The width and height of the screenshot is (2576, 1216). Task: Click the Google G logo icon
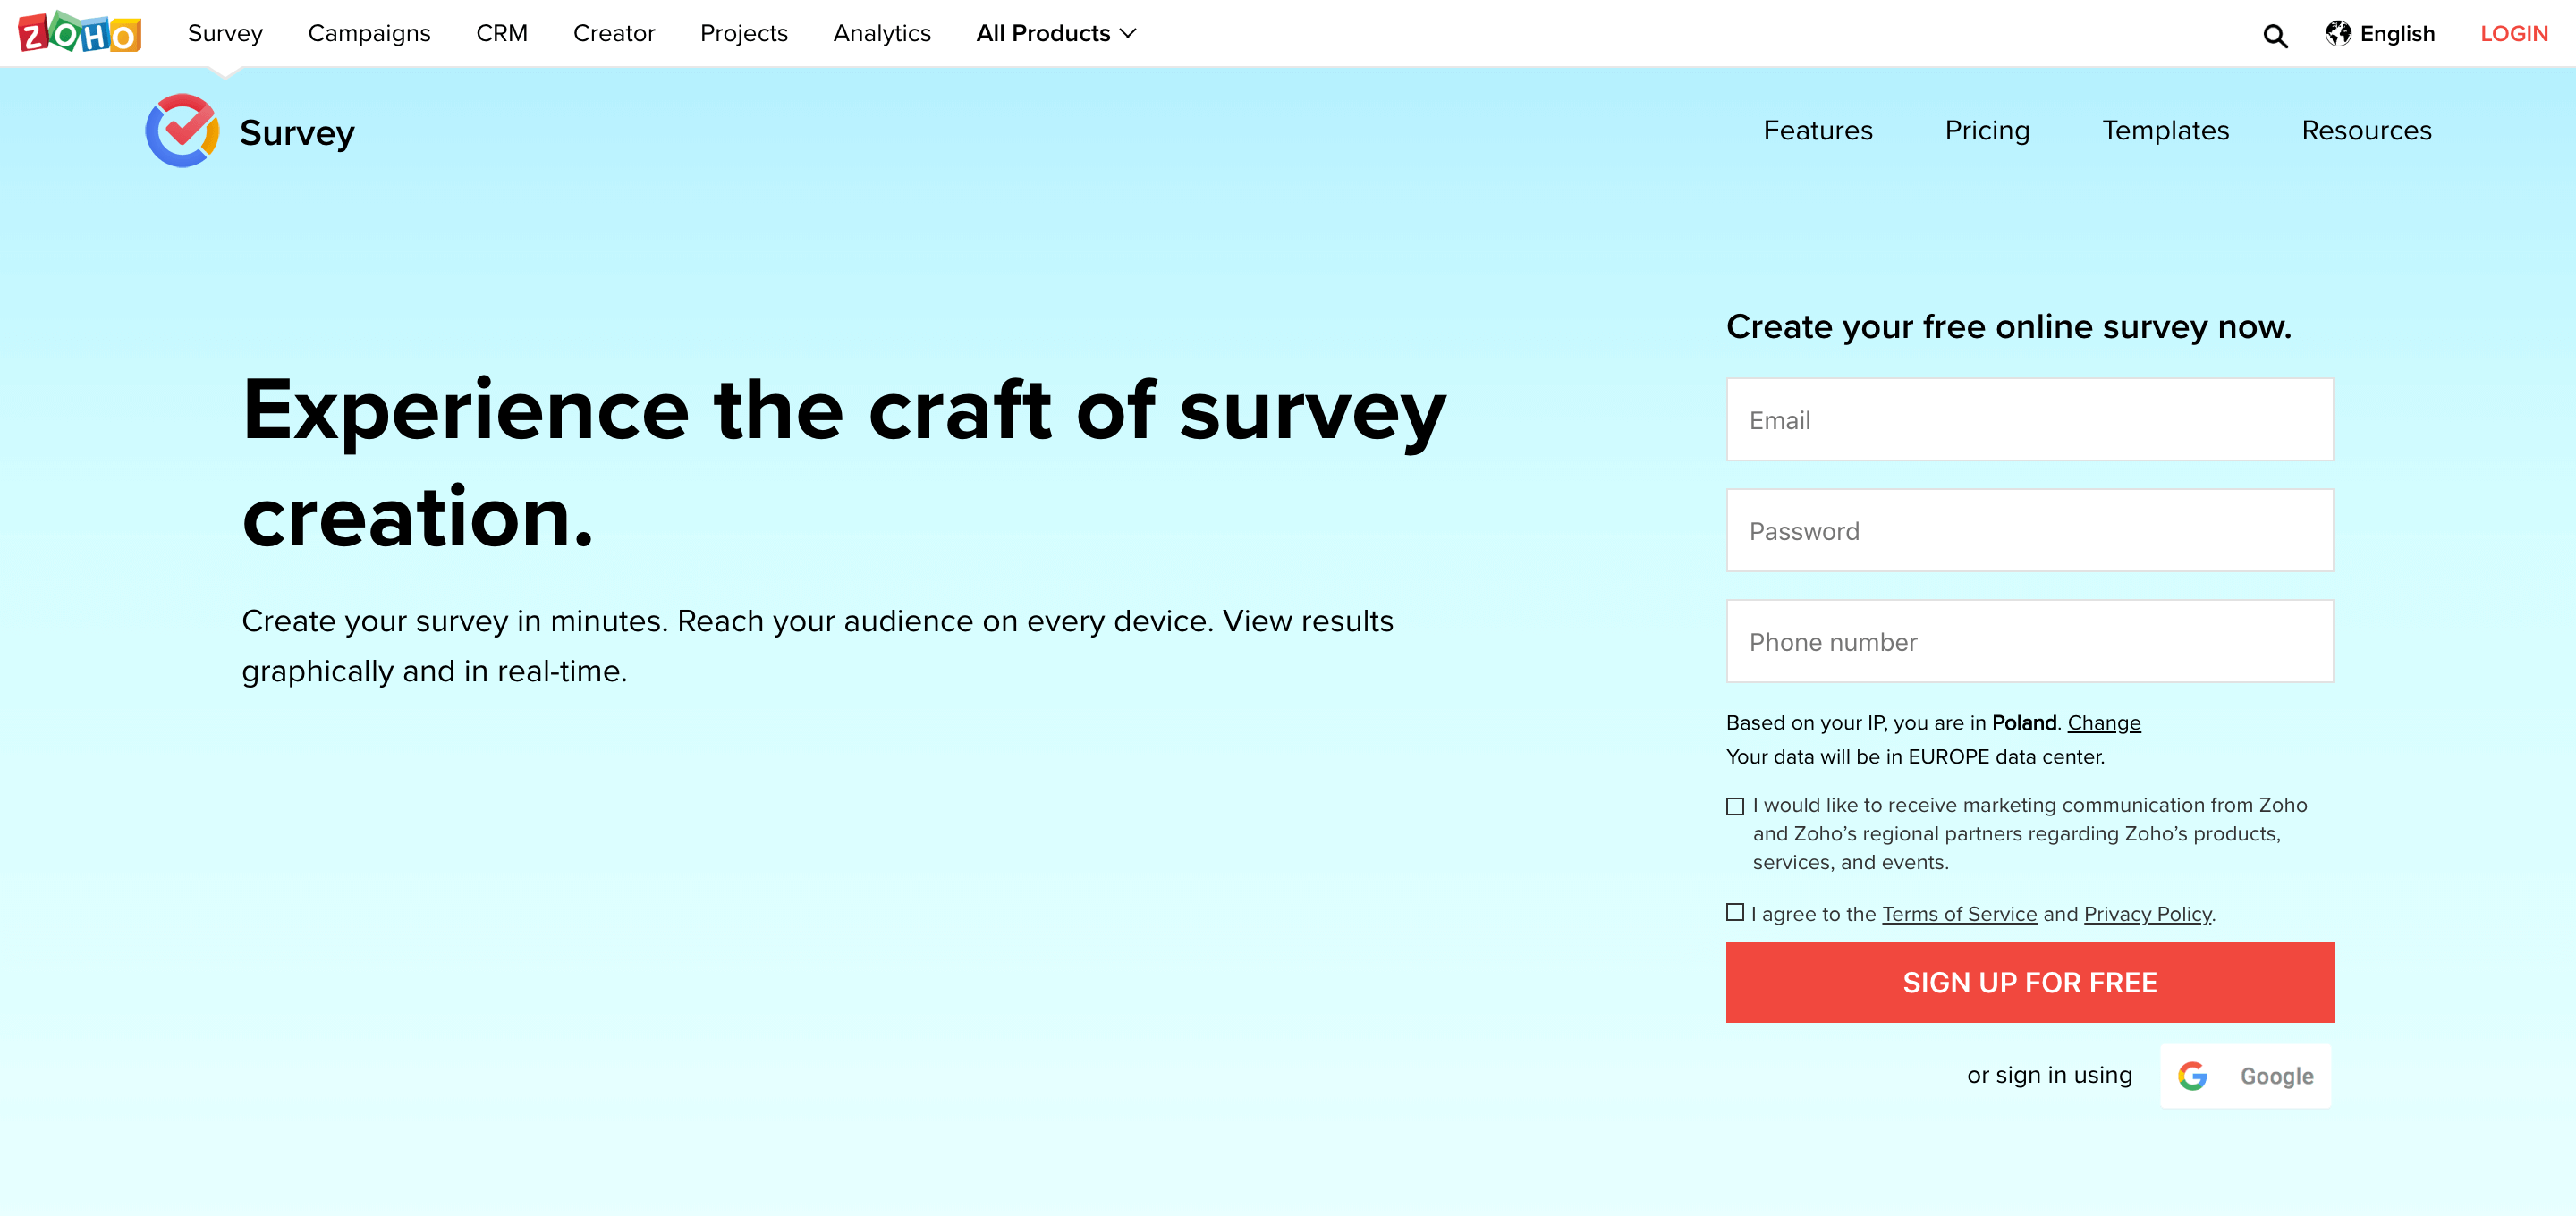[x=2192, y=1076]
